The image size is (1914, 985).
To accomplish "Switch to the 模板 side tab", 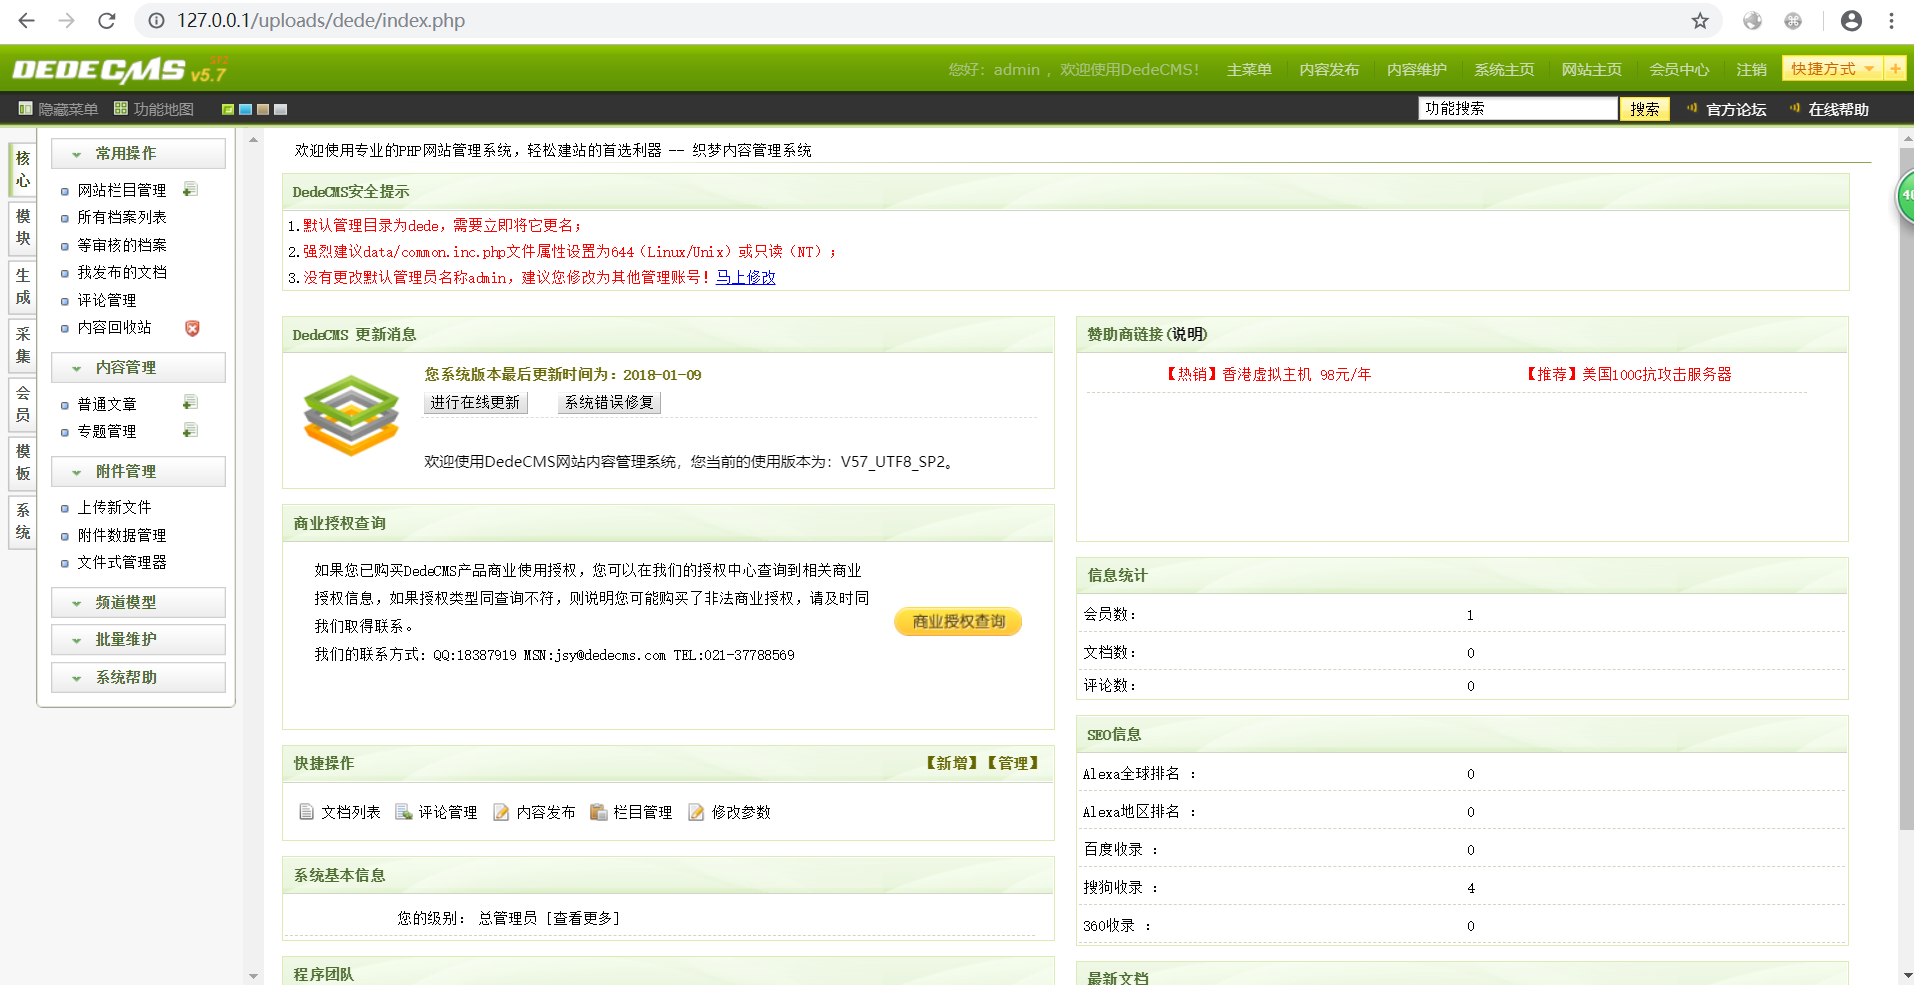I will (23, 462).
